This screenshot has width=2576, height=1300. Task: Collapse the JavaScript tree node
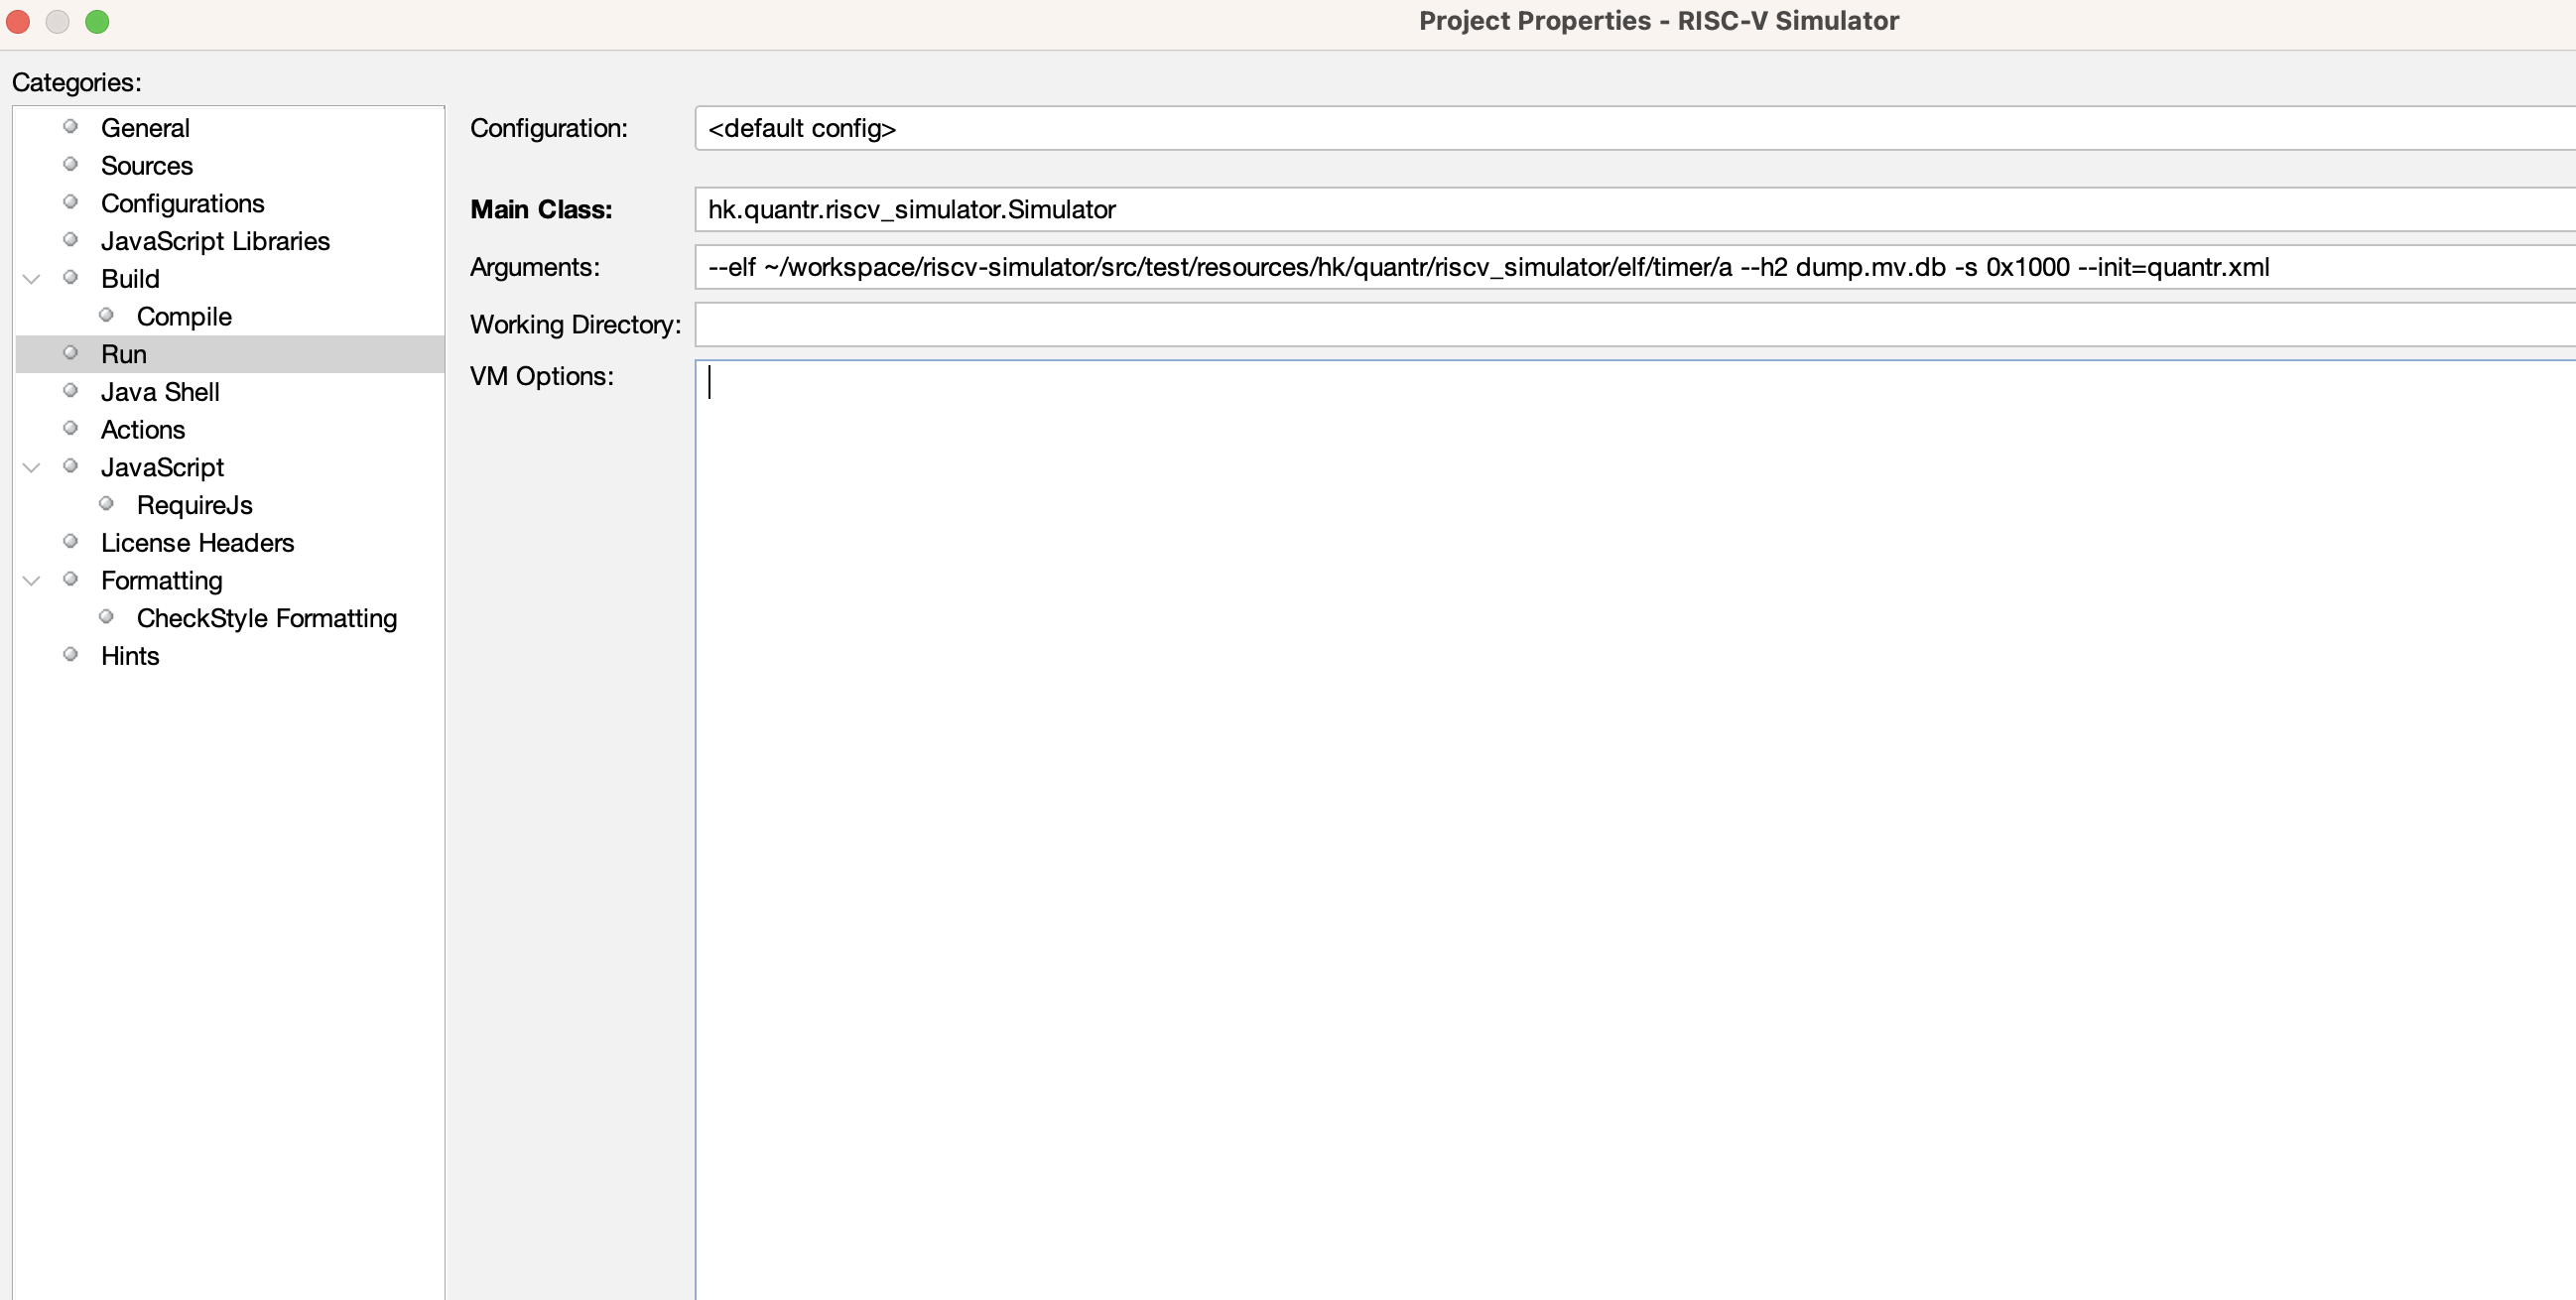(32, 468)
